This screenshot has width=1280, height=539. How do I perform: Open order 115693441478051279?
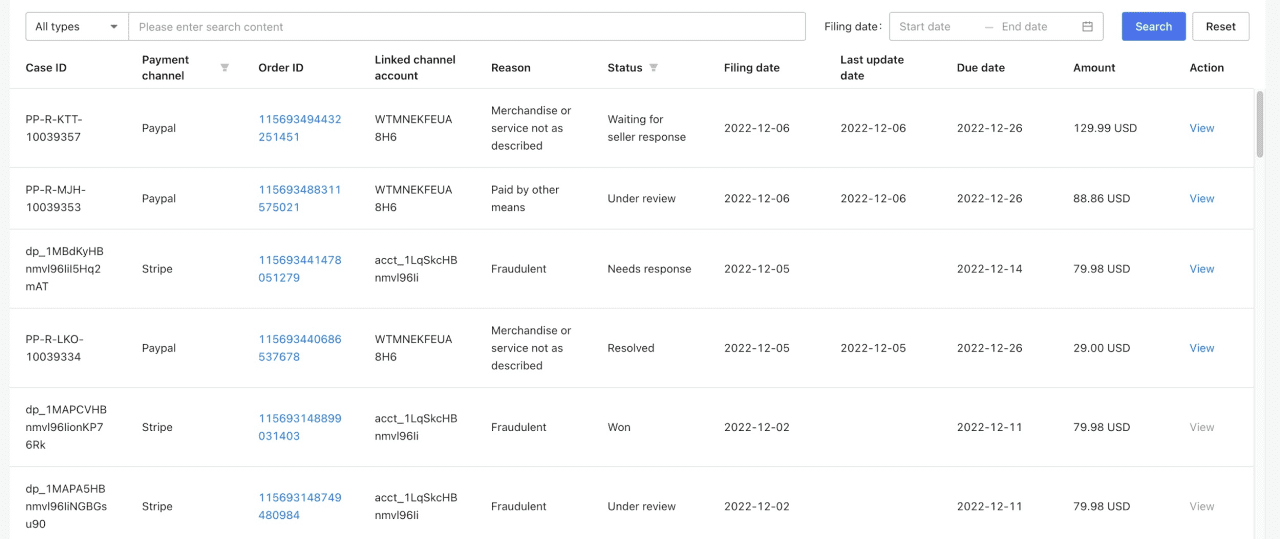[300, 269]
